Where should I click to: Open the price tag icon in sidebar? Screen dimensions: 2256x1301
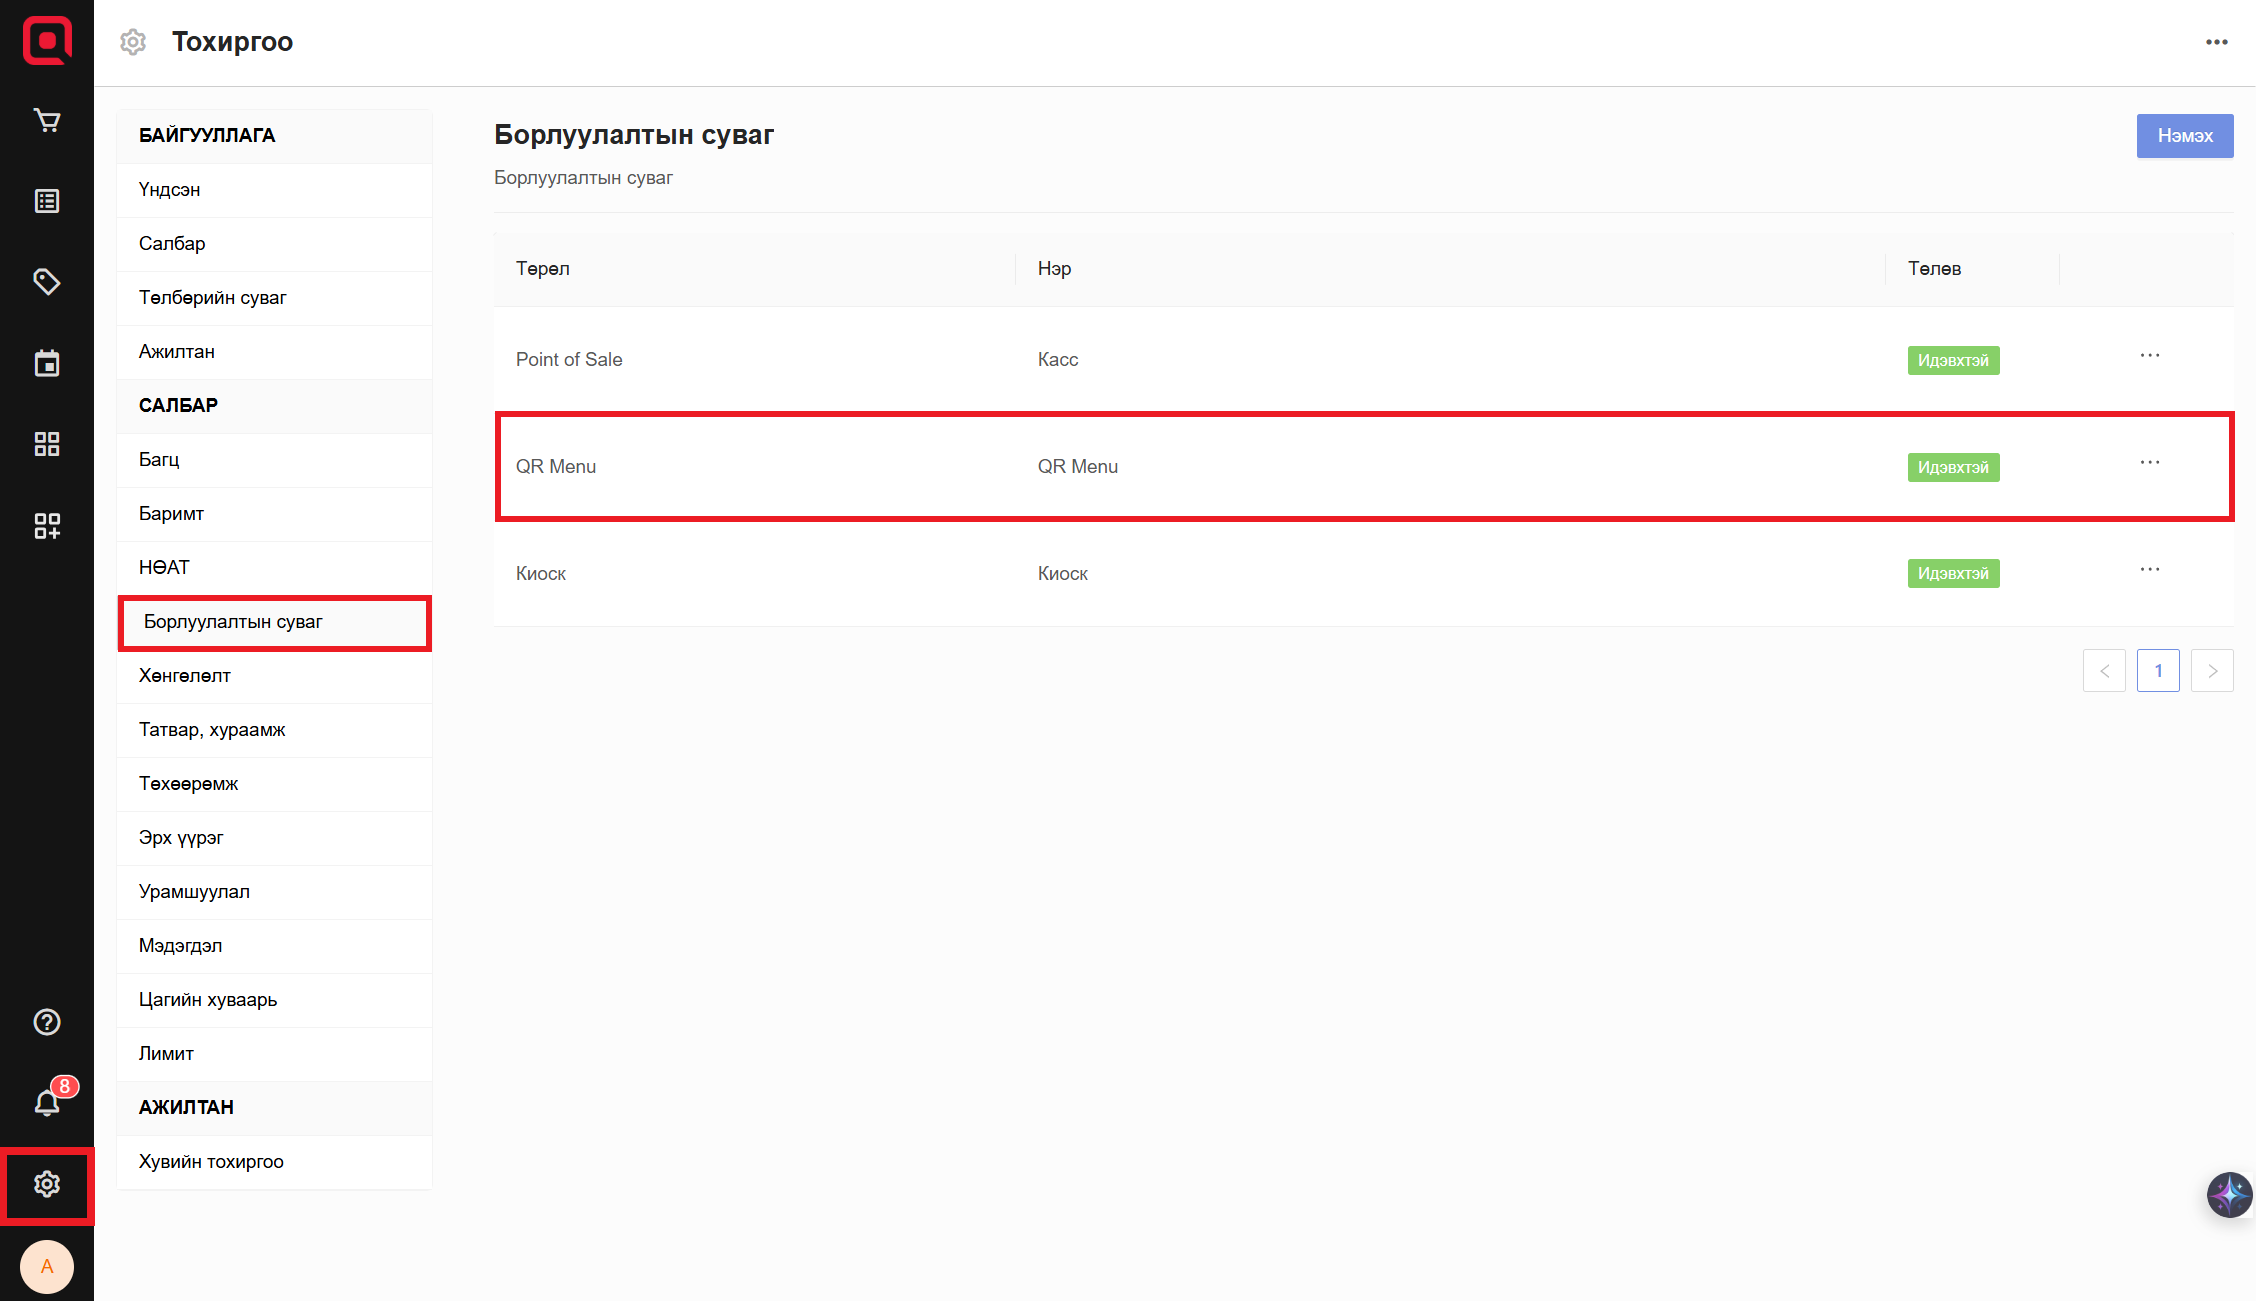[x=47, y=282]
